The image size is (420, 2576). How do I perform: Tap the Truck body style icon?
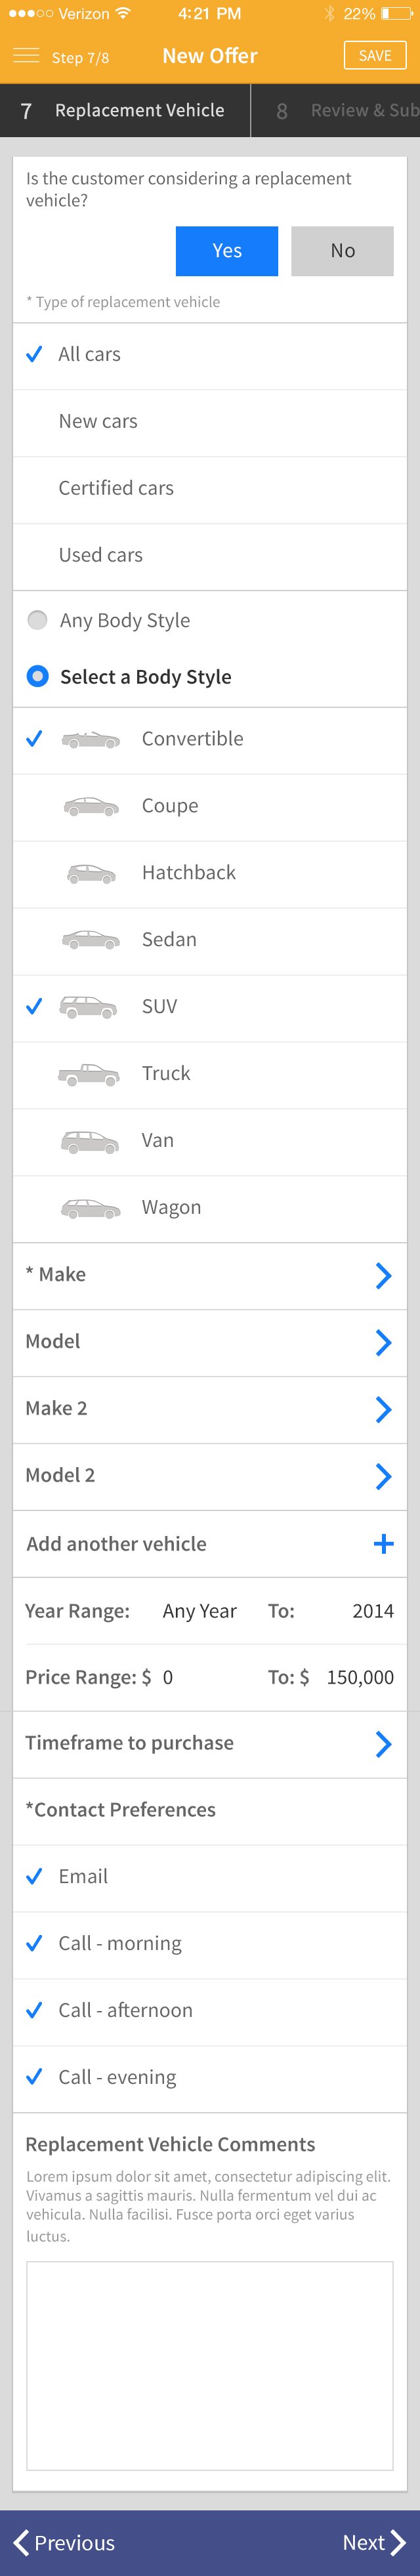88,1074
